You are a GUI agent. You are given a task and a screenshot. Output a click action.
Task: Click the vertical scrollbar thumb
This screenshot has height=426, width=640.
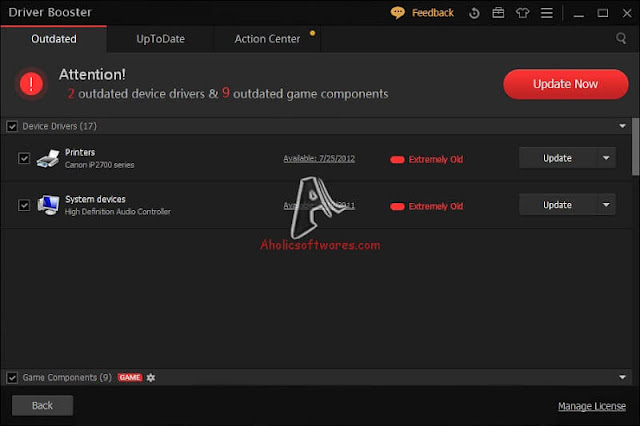pyautogui.click(x=636, y=147)
